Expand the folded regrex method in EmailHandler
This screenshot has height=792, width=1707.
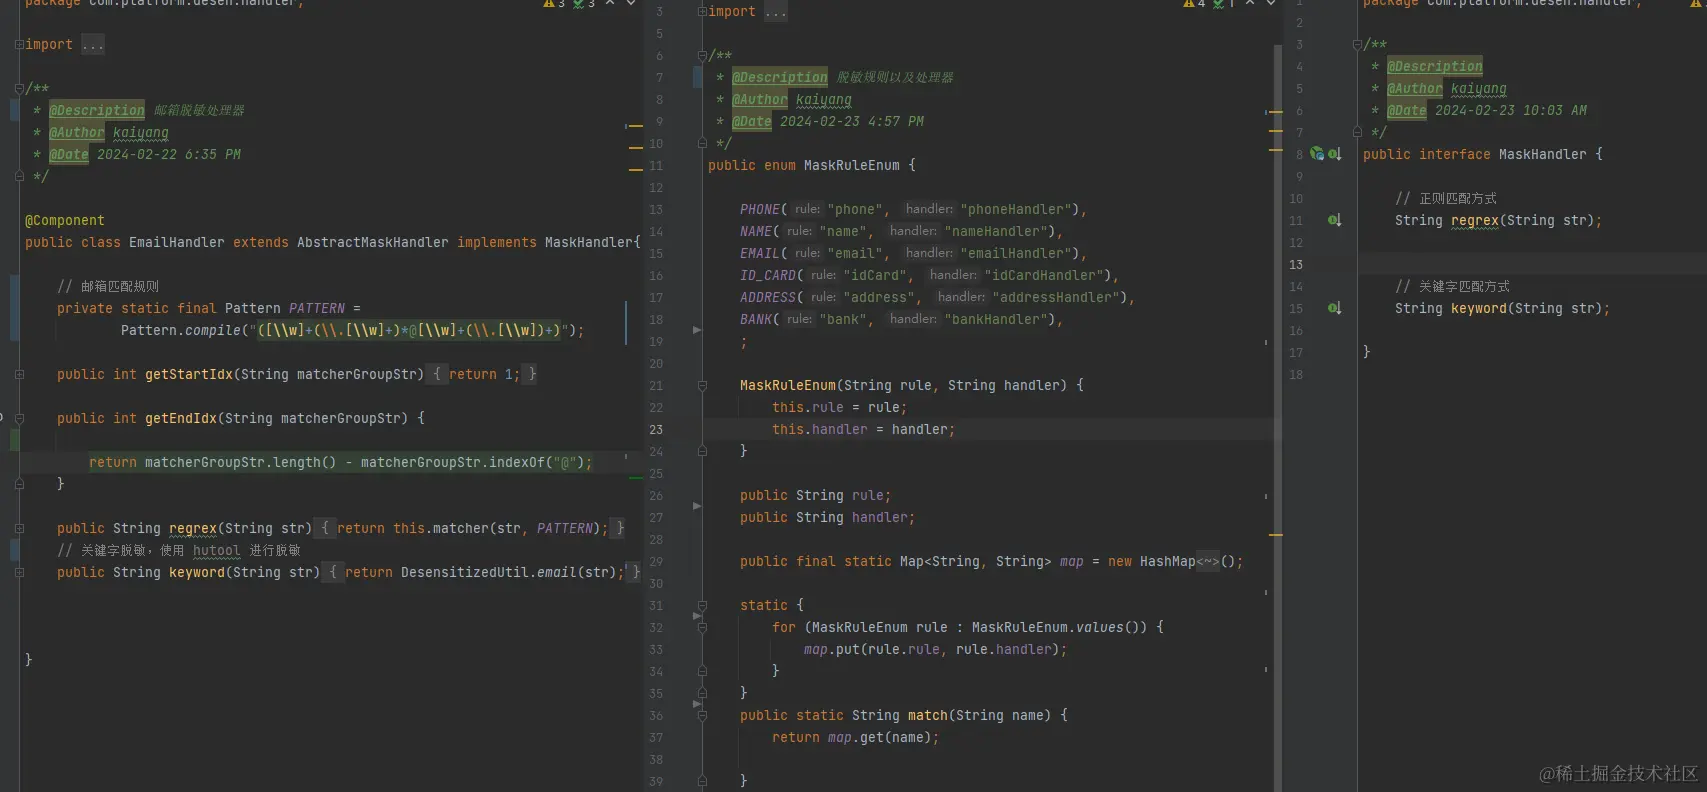[19, 528]
